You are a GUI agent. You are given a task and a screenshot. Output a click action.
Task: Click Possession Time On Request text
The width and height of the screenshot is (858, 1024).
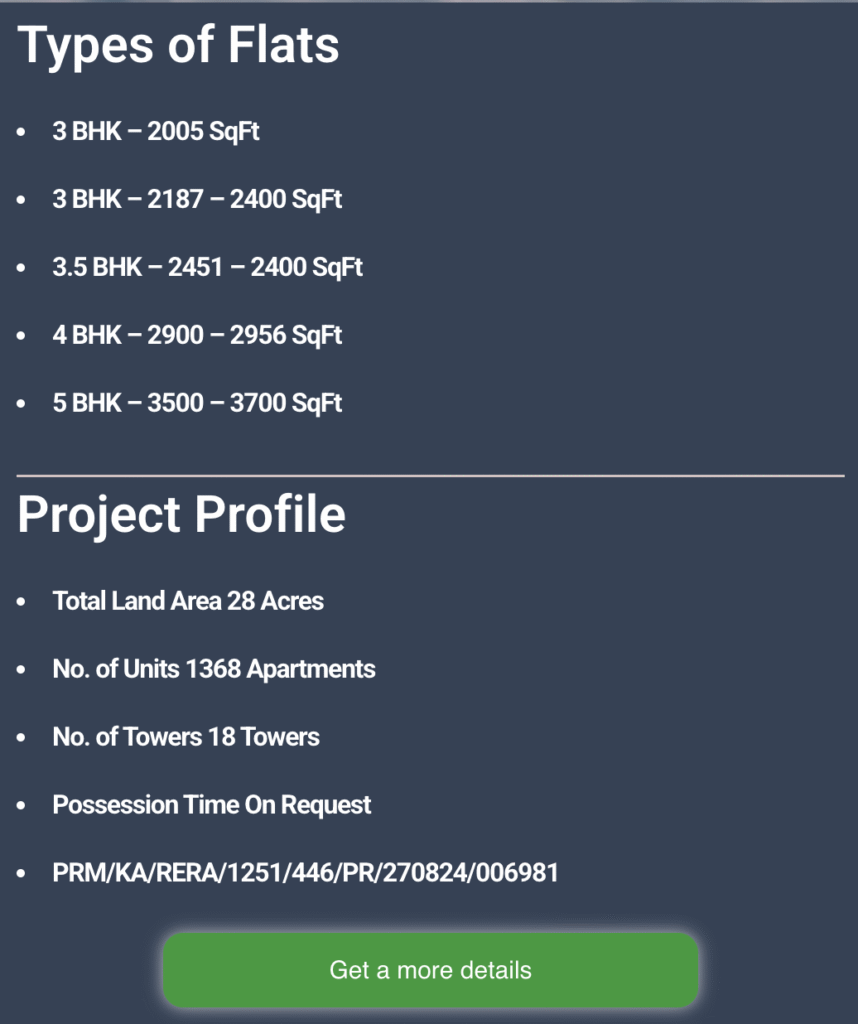coord(212,805)
